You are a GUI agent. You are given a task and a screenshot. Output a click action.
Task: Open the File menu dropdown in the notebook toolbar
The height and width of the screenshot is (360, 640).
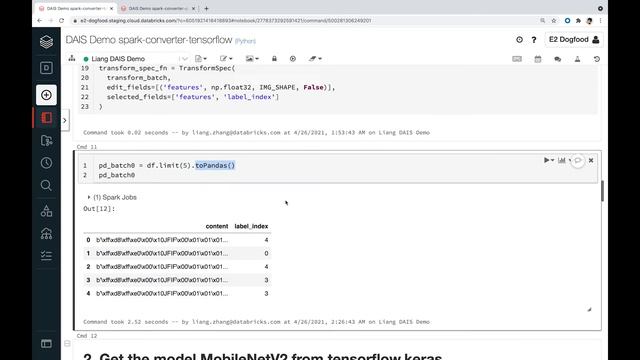pos(201,59)
